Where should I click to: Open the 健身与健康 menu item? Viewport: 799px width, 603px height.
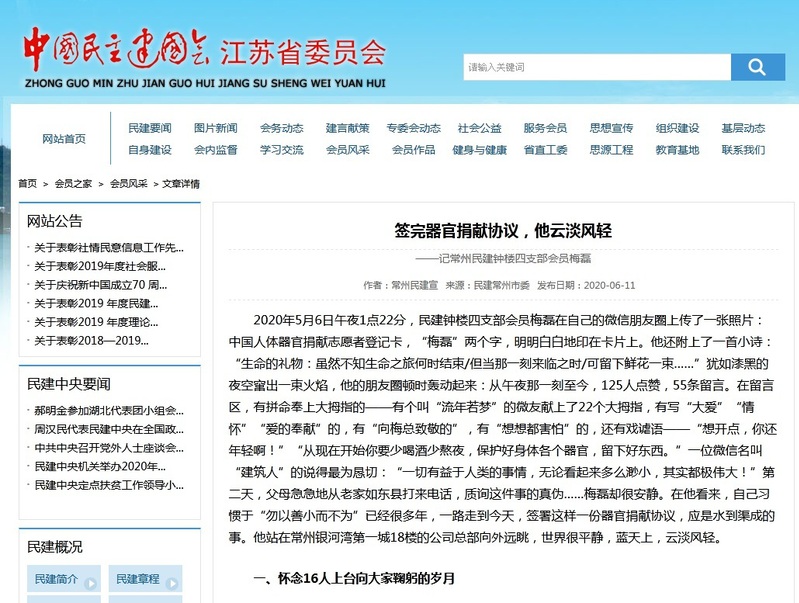click(x=480, y=150)
